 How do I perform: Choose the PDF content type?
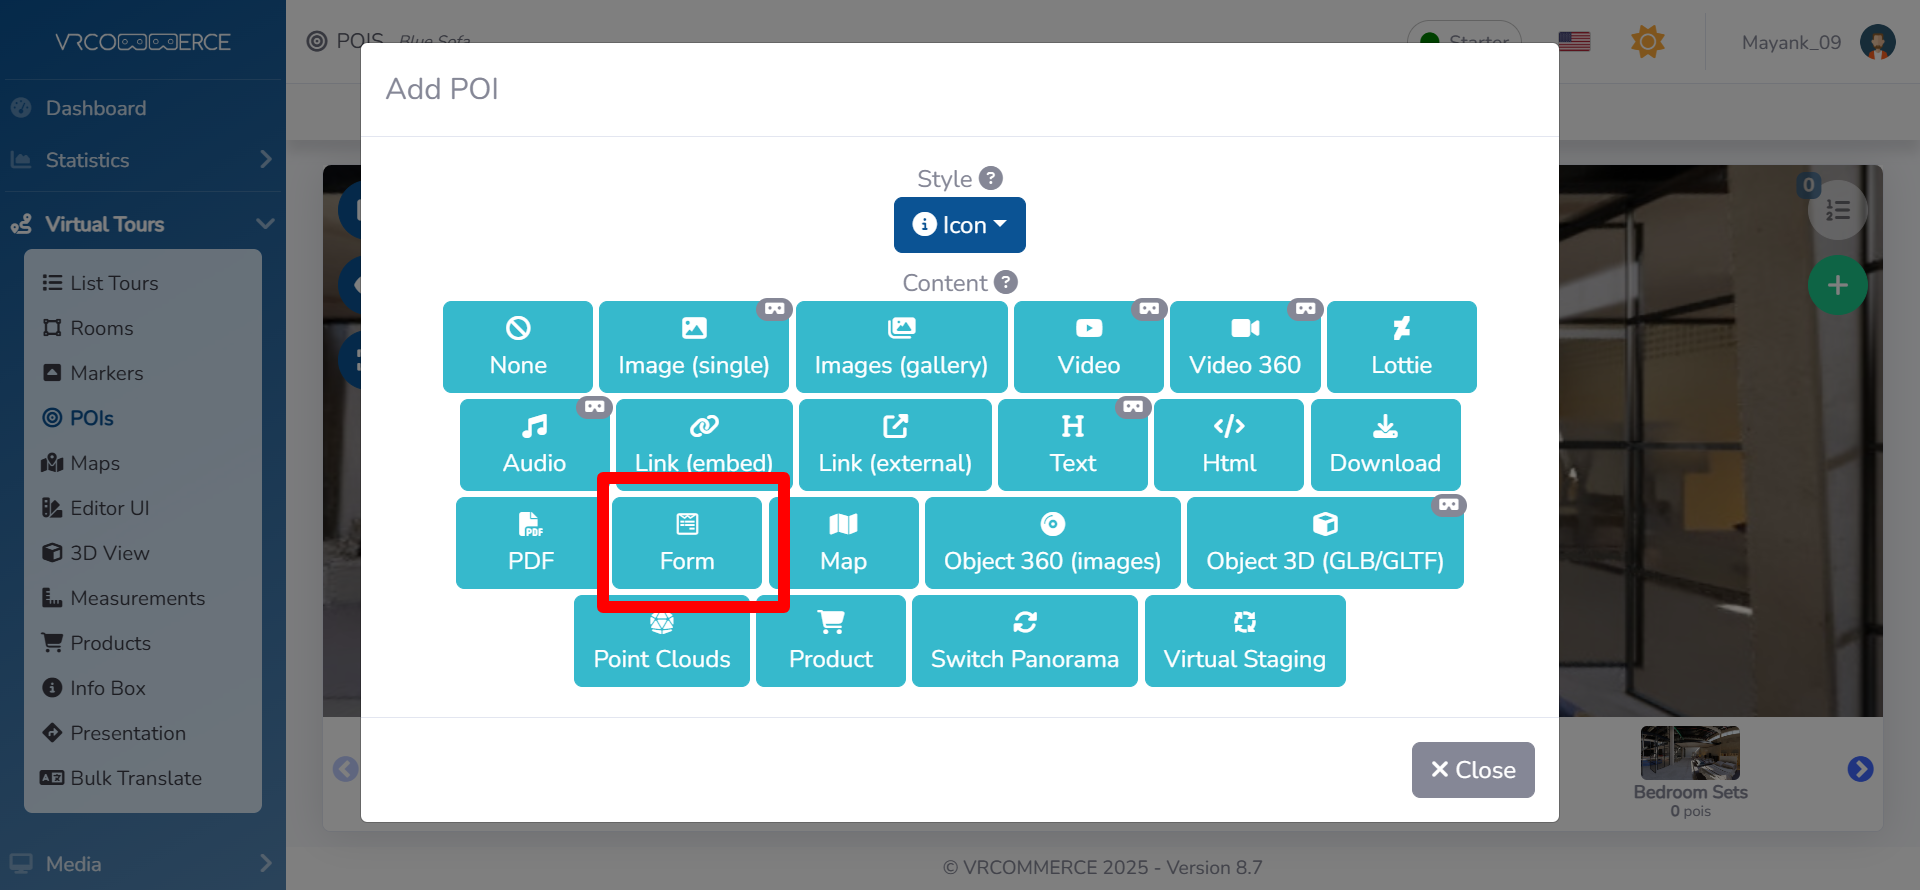click(x=530, y=543)
